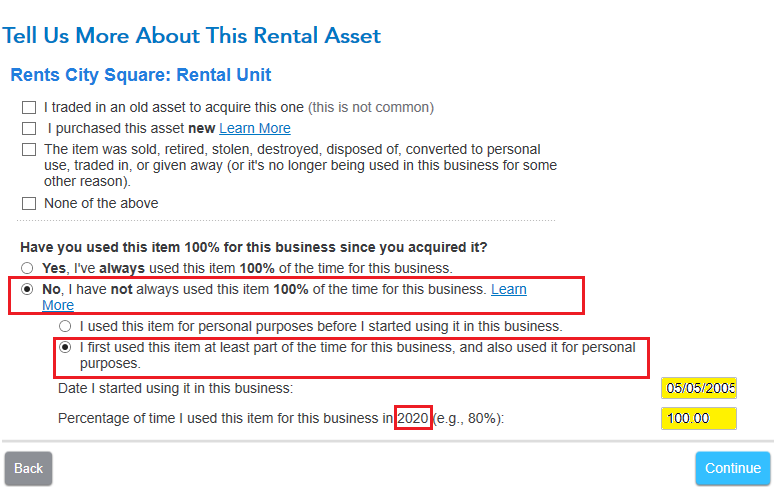
Task: Click the Rents City Square: Rental Unit subheading
Action: pos(141,75)
